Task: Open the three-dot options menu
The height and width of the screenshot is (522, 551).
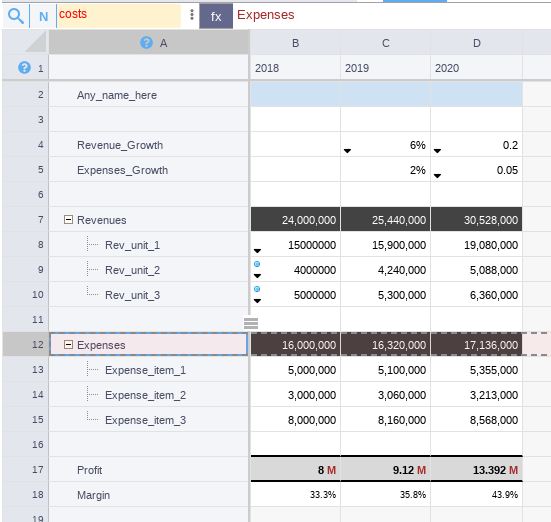Action: [192, 14]
